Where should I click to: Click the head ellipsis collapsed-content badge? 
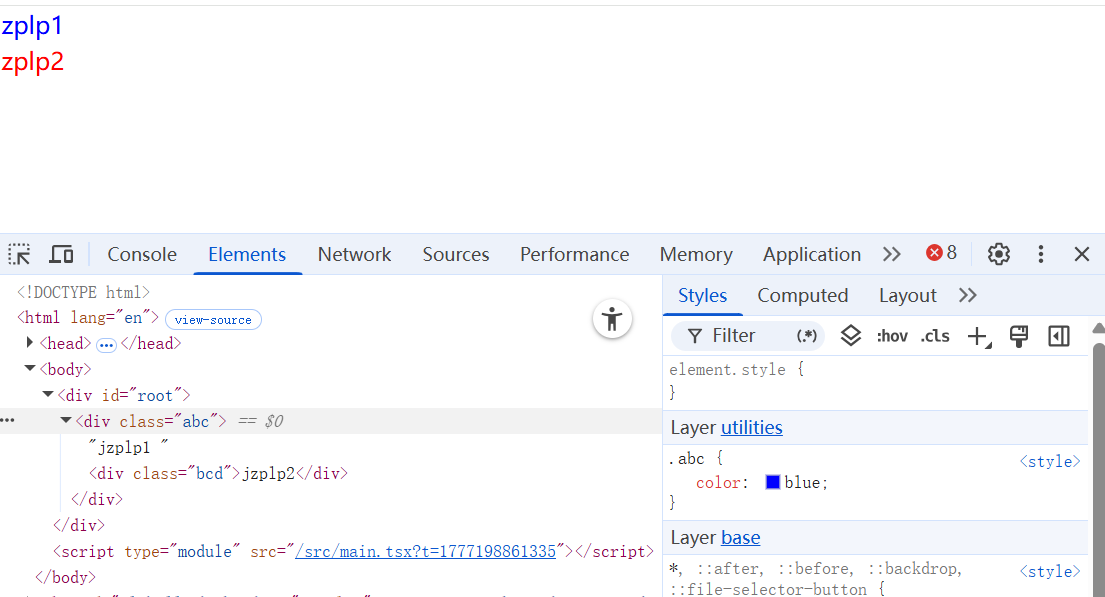[x=106, y=345]
